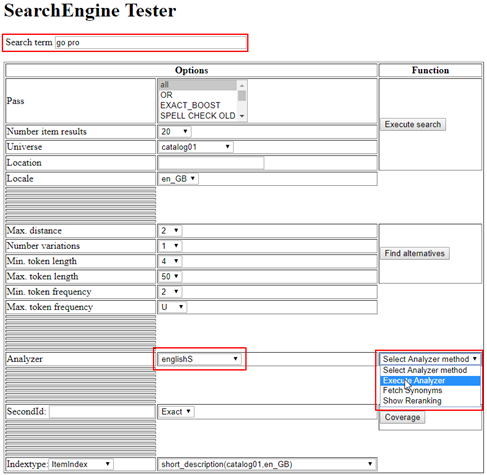
Task: Open the Max. distance dropdown
Action: (170, 231)
